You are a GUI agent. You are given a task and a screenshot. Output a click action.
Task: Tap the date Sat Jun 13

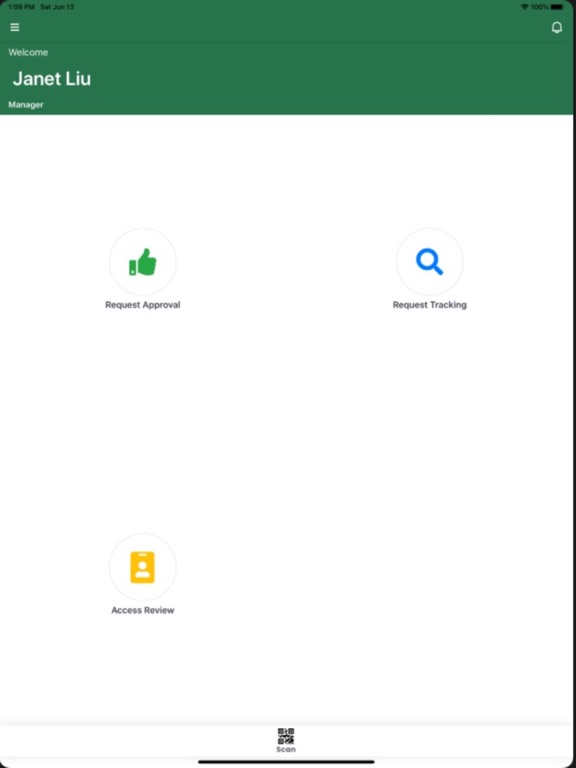pyautogui.click(x=57, y=7)
